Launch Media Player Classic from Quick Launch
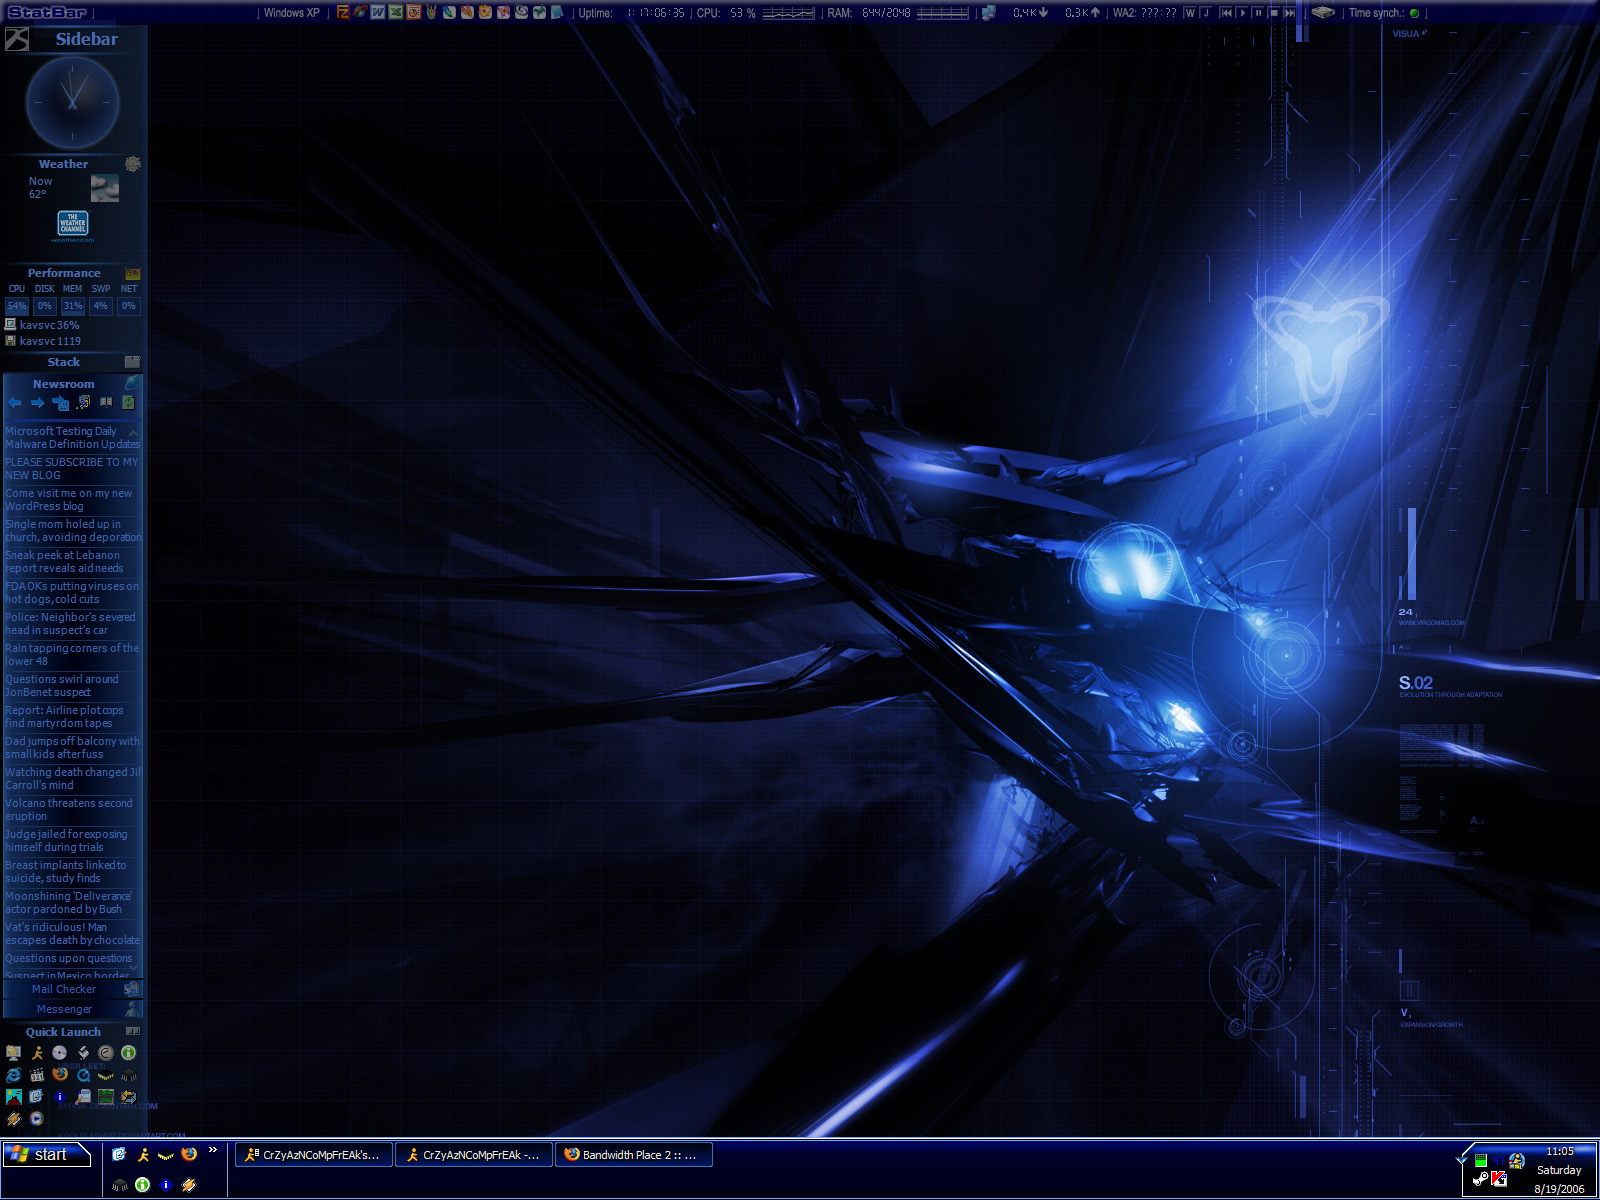1600x1200 pixels. coord(37,1075)
